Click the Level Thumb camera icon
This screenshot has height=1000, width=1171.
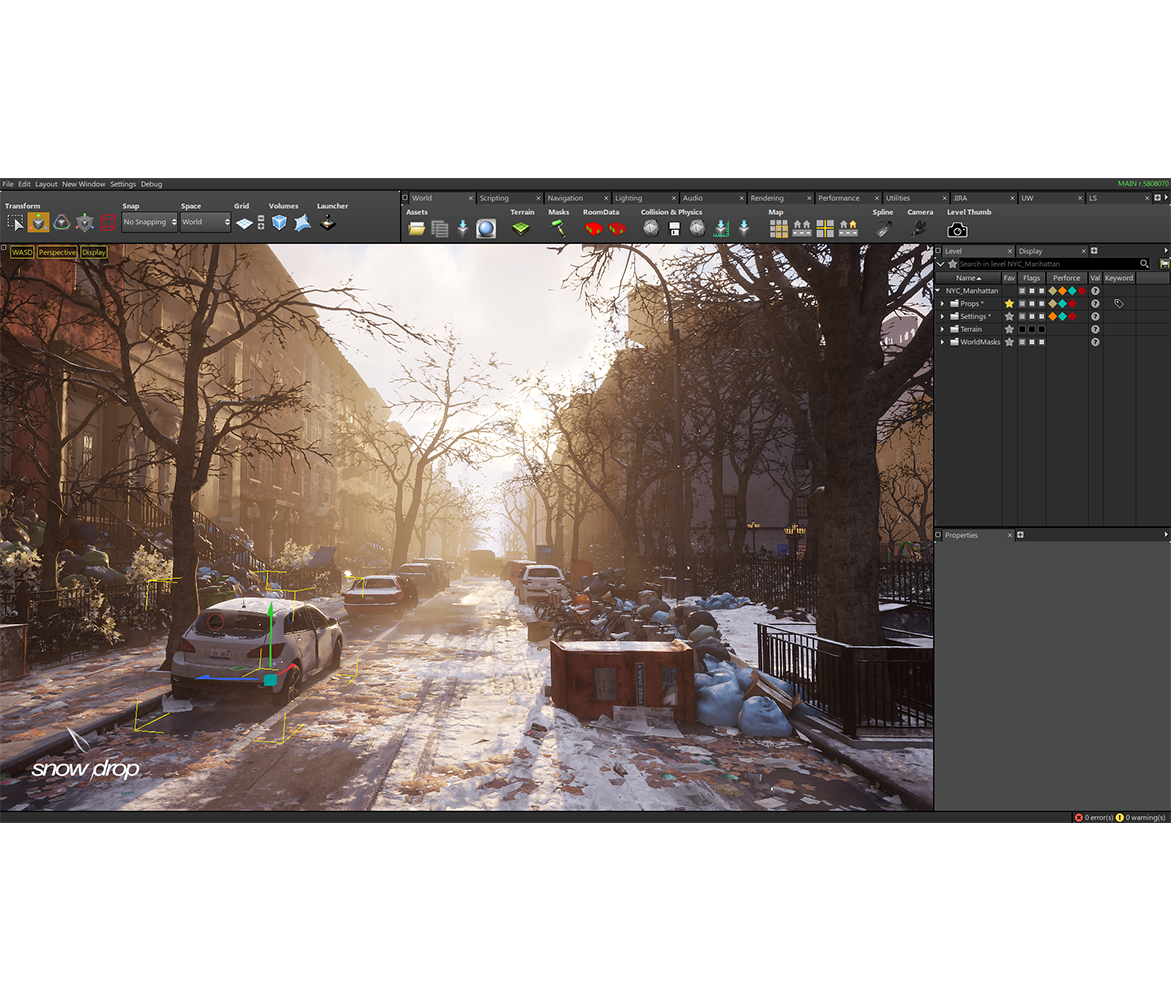[x=958, y=229]
